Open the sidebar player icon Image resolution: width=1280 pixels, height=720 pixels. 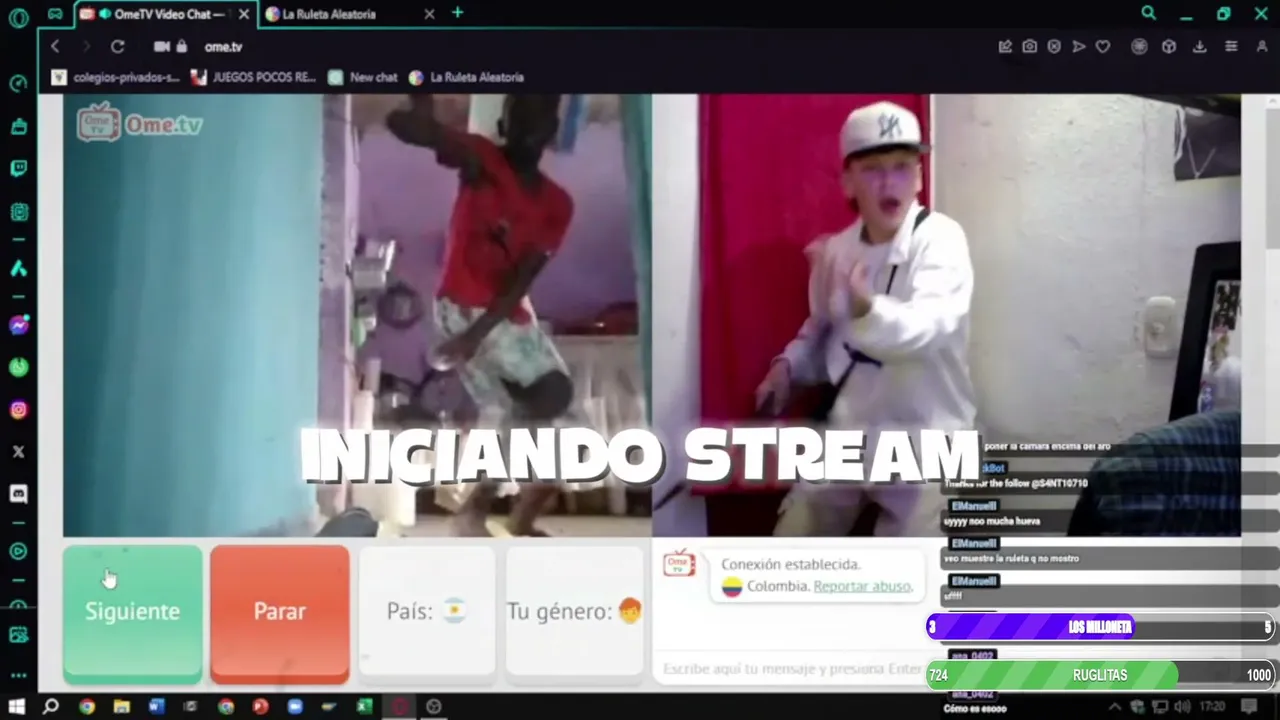18,551
